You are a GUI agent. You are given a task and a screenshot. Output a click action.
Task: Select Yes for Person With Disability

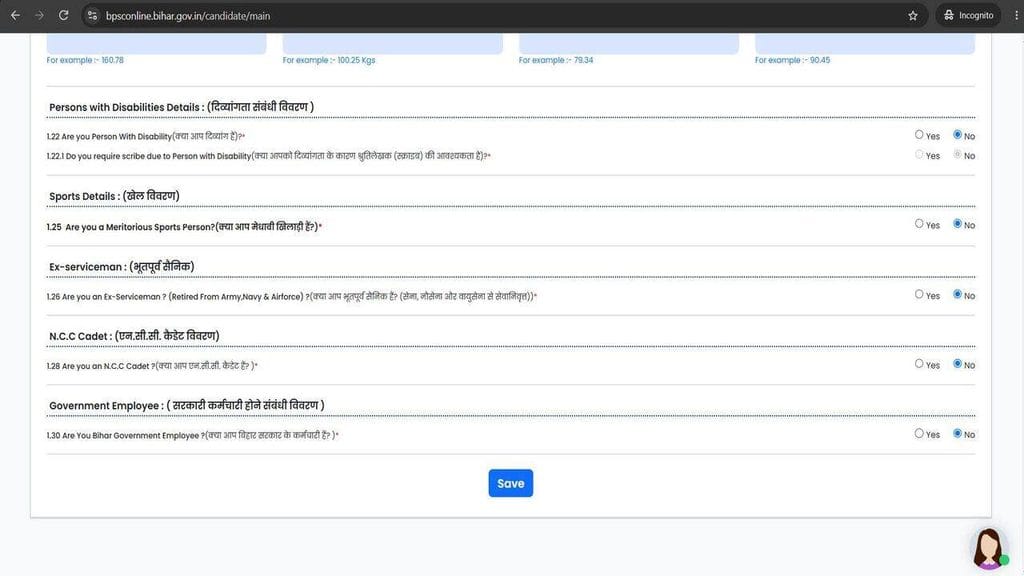pyautogui.click(x=919, y=135)
